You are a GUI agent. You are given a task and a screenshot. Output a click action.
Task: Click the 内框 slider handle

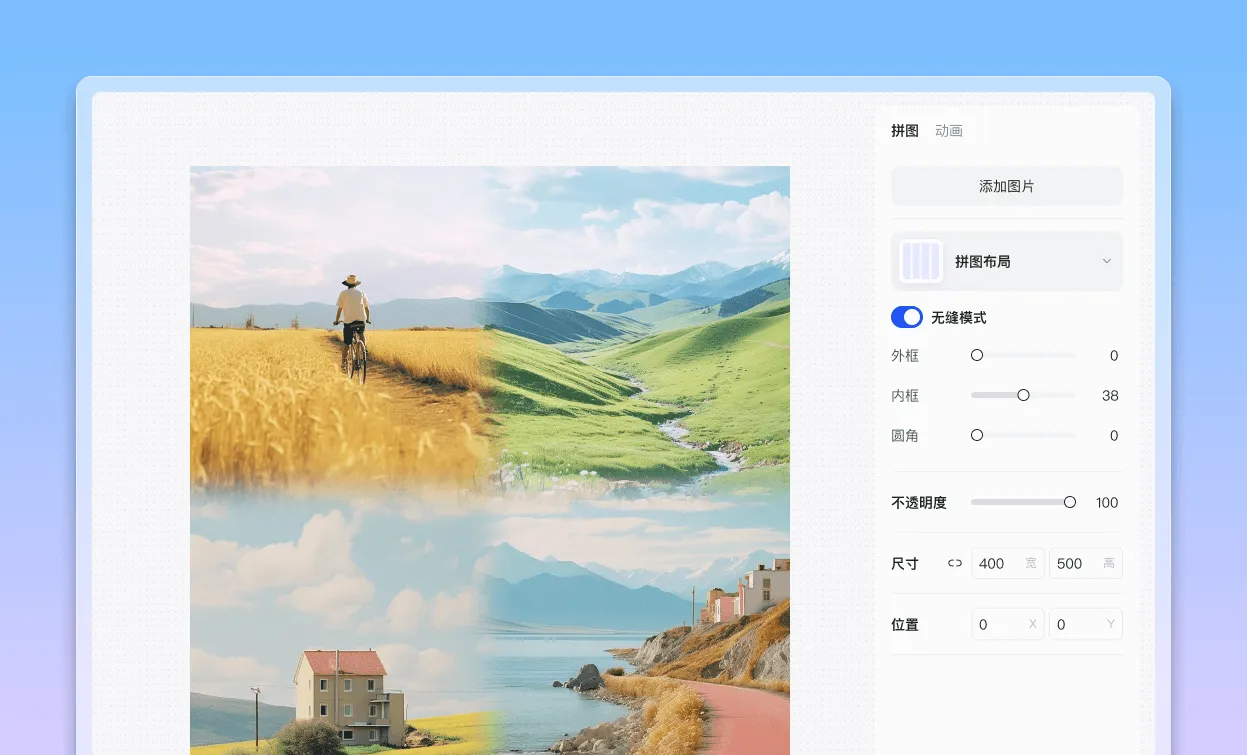(x=1023, y=395)
